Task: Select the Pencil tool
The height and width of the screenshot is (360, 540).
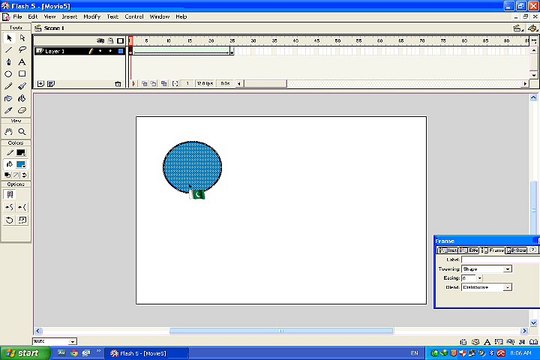Action: click(9, 86)
